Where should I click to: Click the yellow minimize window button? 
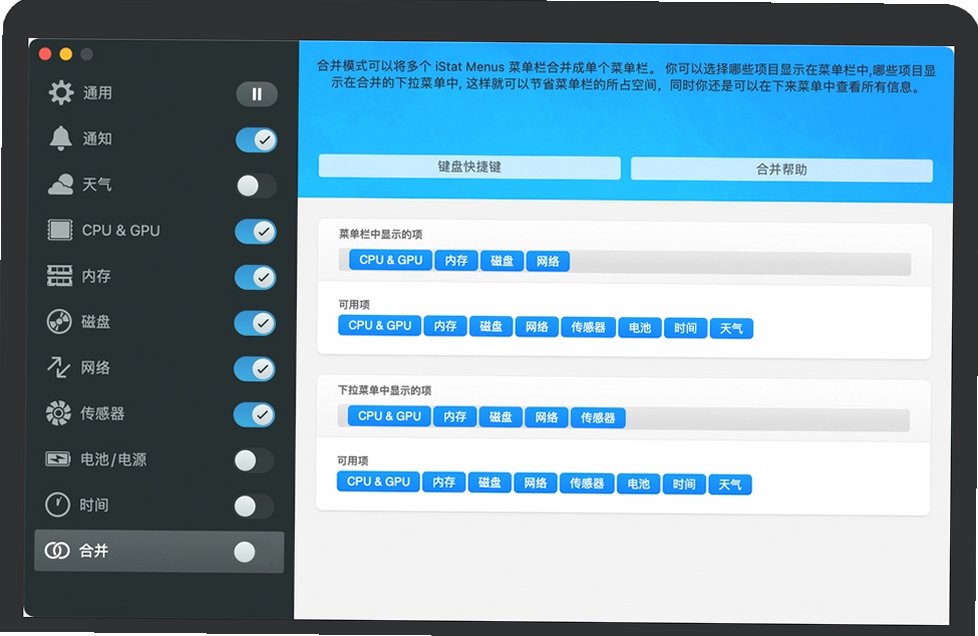point(65,54)
